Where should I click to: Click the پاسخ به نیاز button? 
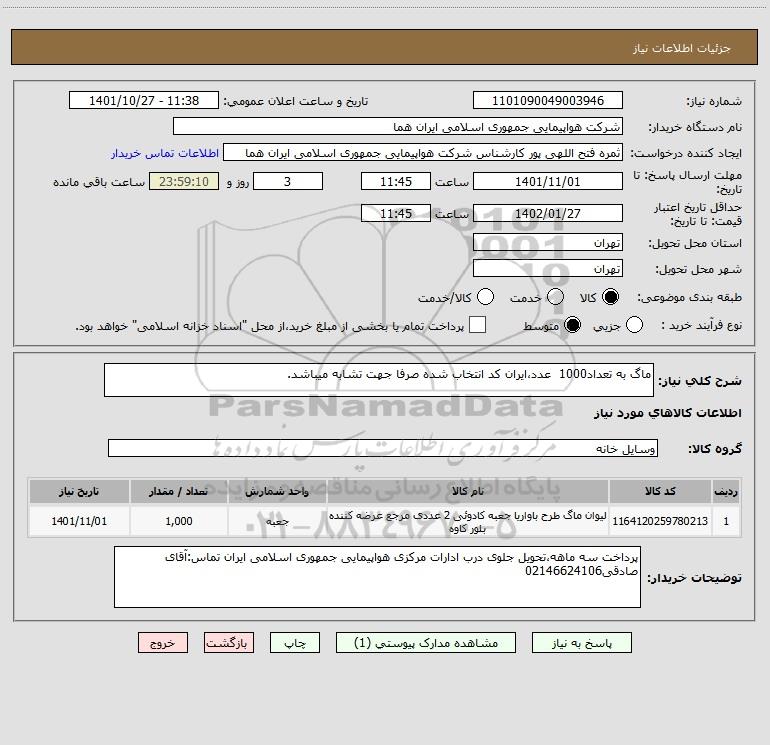click(582, 643)
